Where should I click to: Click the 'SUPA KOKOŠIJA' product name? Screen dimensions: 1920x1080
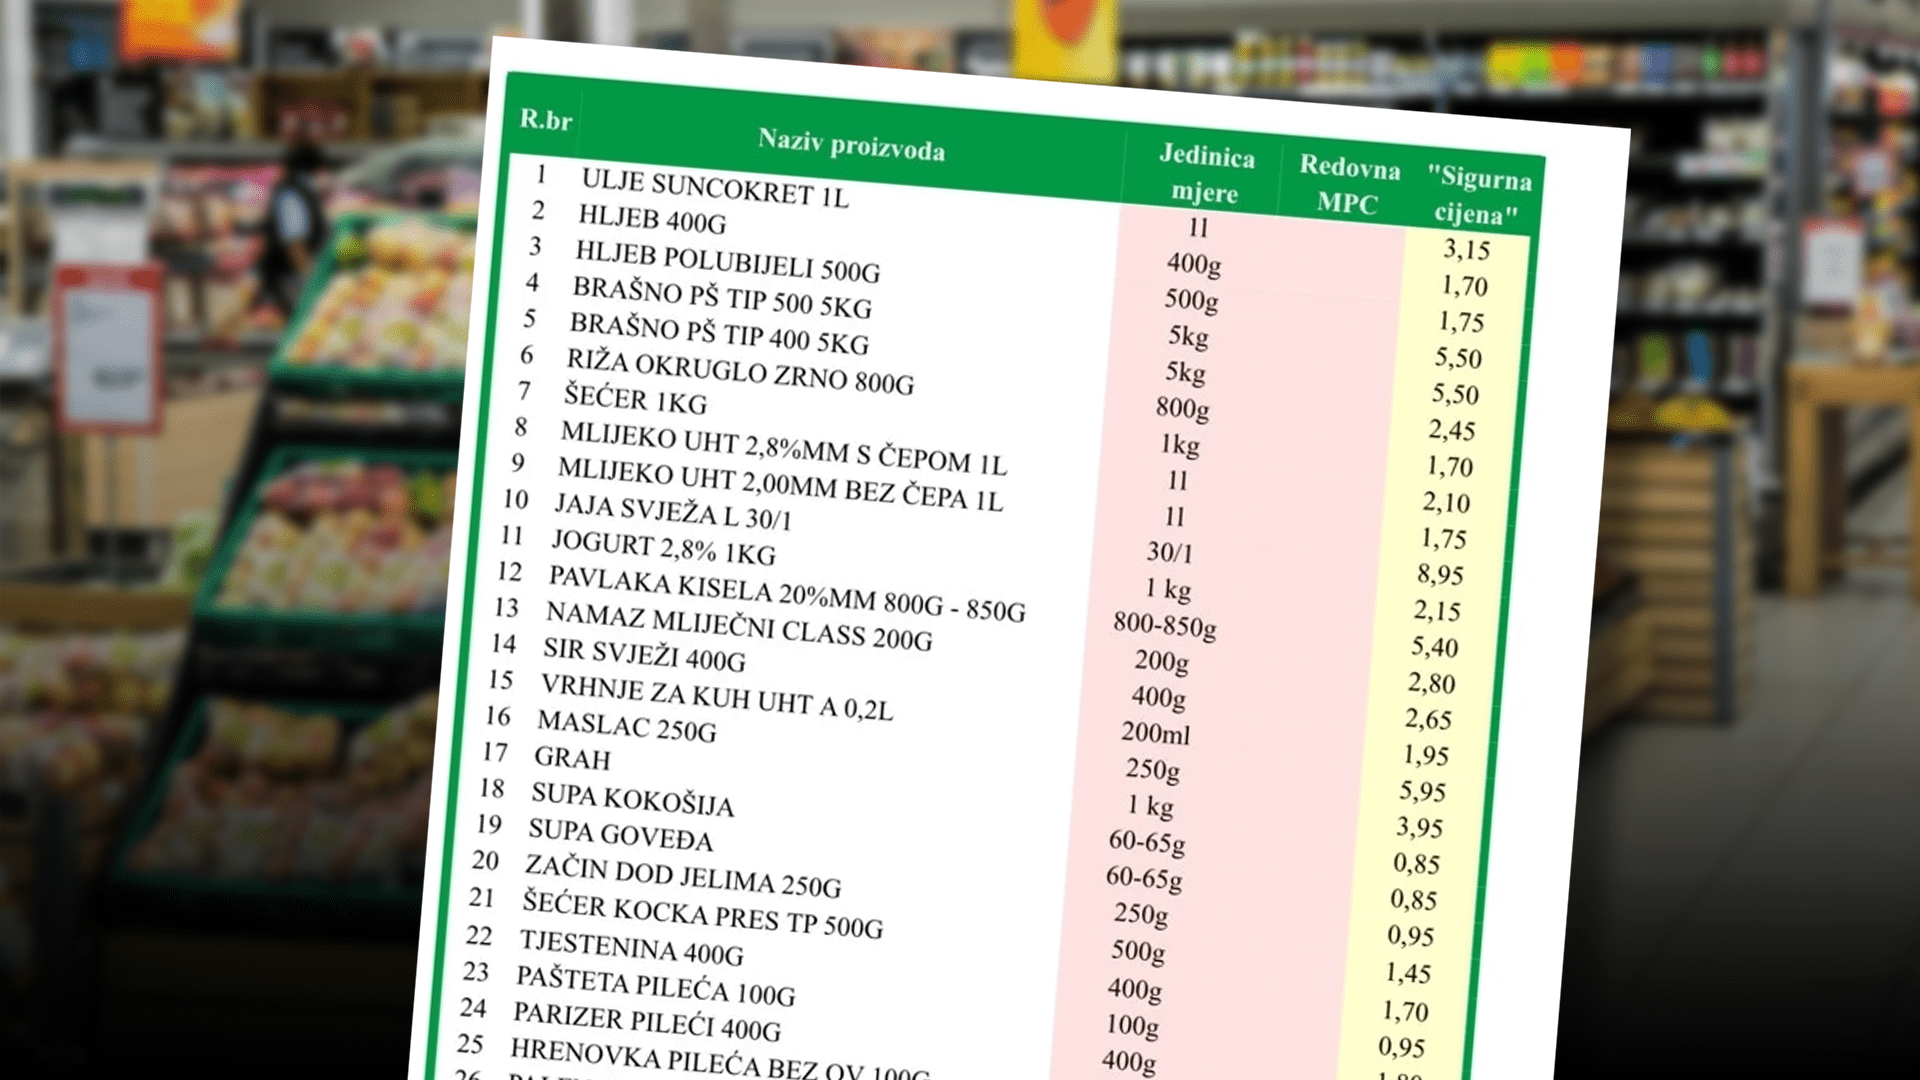click(x=632, y=799)
